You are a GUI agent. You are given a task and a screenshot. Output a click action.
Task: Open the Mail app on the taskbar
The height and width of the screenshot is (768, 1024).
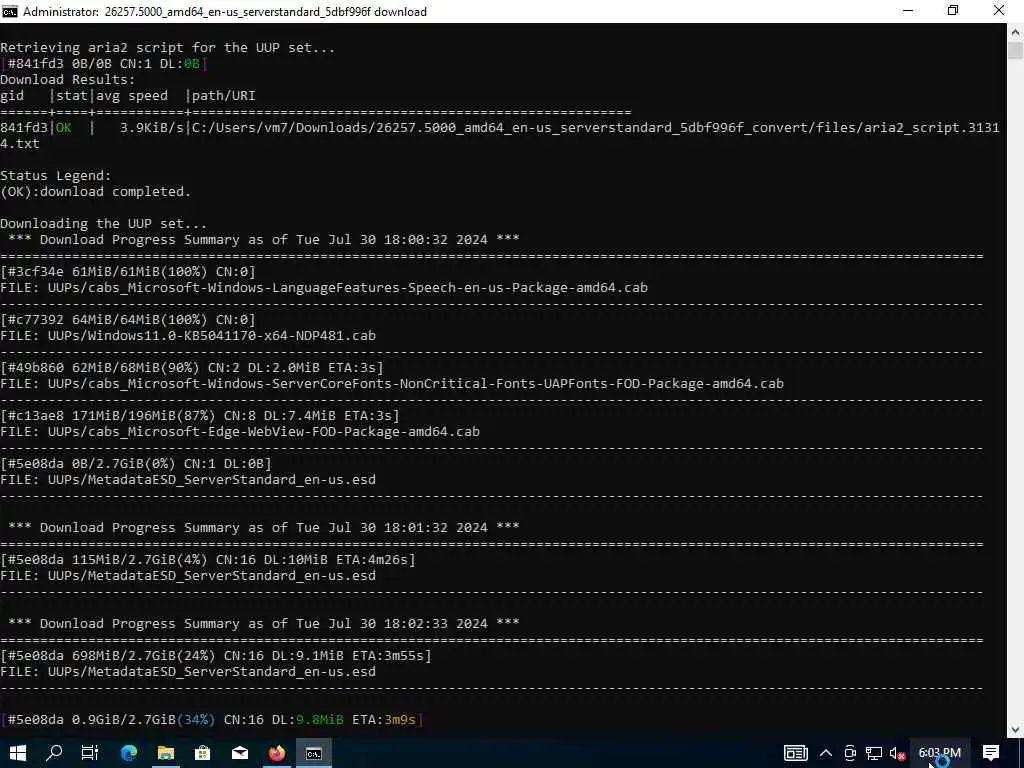[240, 753]
